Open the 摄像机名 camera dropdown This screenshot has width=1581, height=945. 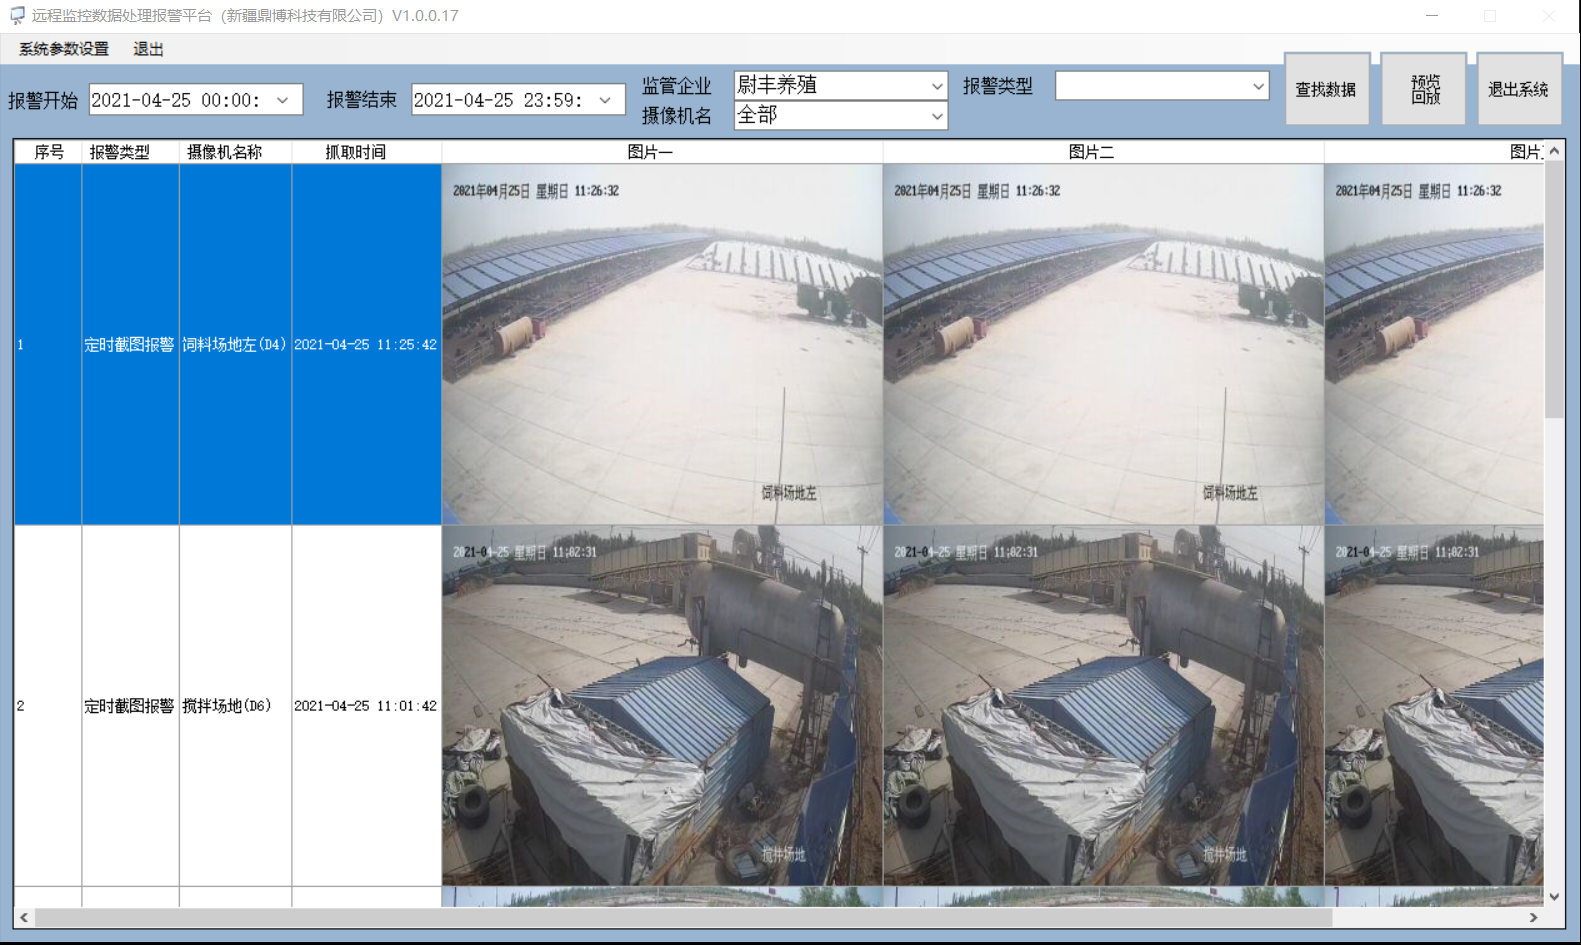tap(936, 116)
